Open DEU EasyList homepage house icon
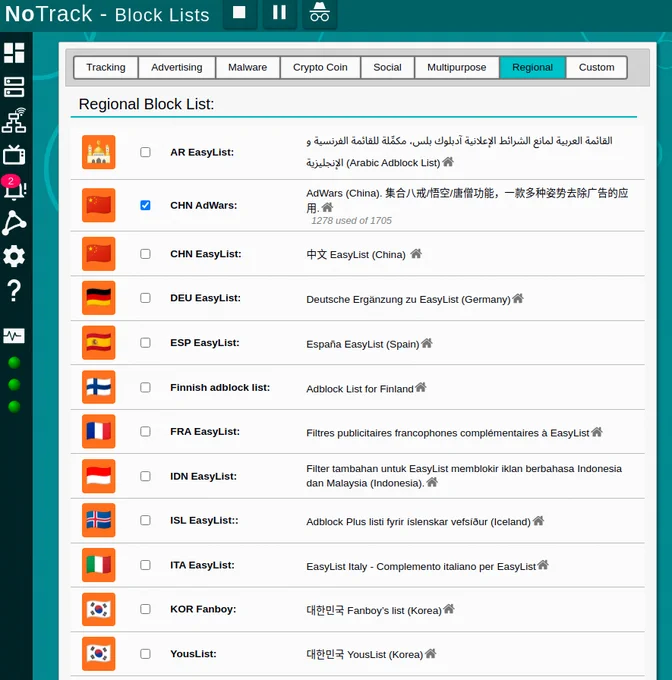The image size is (672, 680). [x=518, y=298]
